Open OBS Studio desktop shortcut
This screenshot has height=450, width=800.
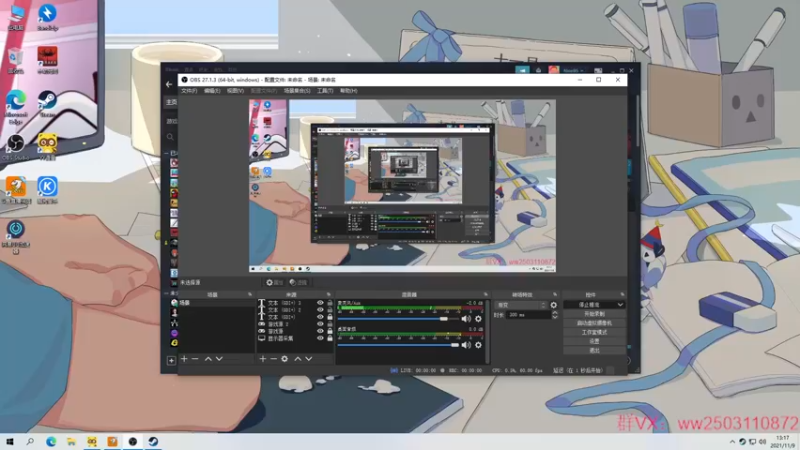[x=15, y=147]
